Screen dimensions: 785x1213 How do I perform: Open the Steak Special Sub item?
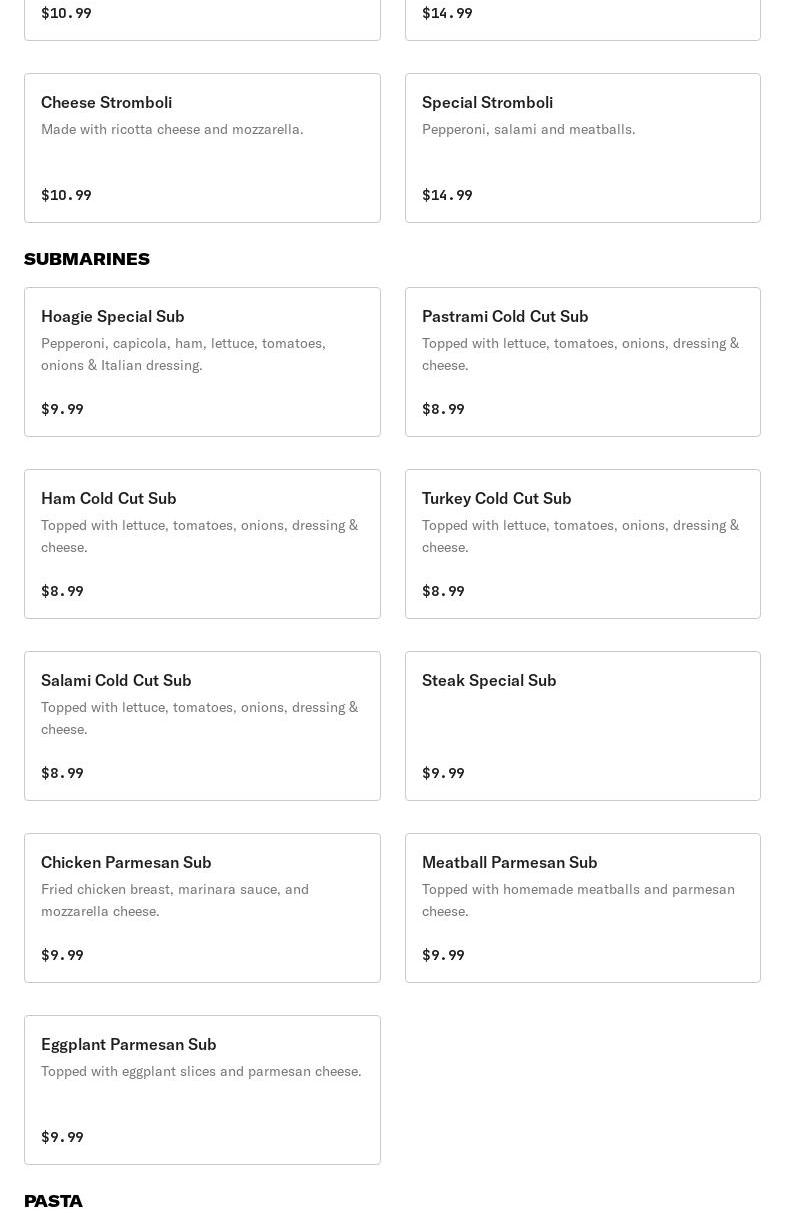582,726
